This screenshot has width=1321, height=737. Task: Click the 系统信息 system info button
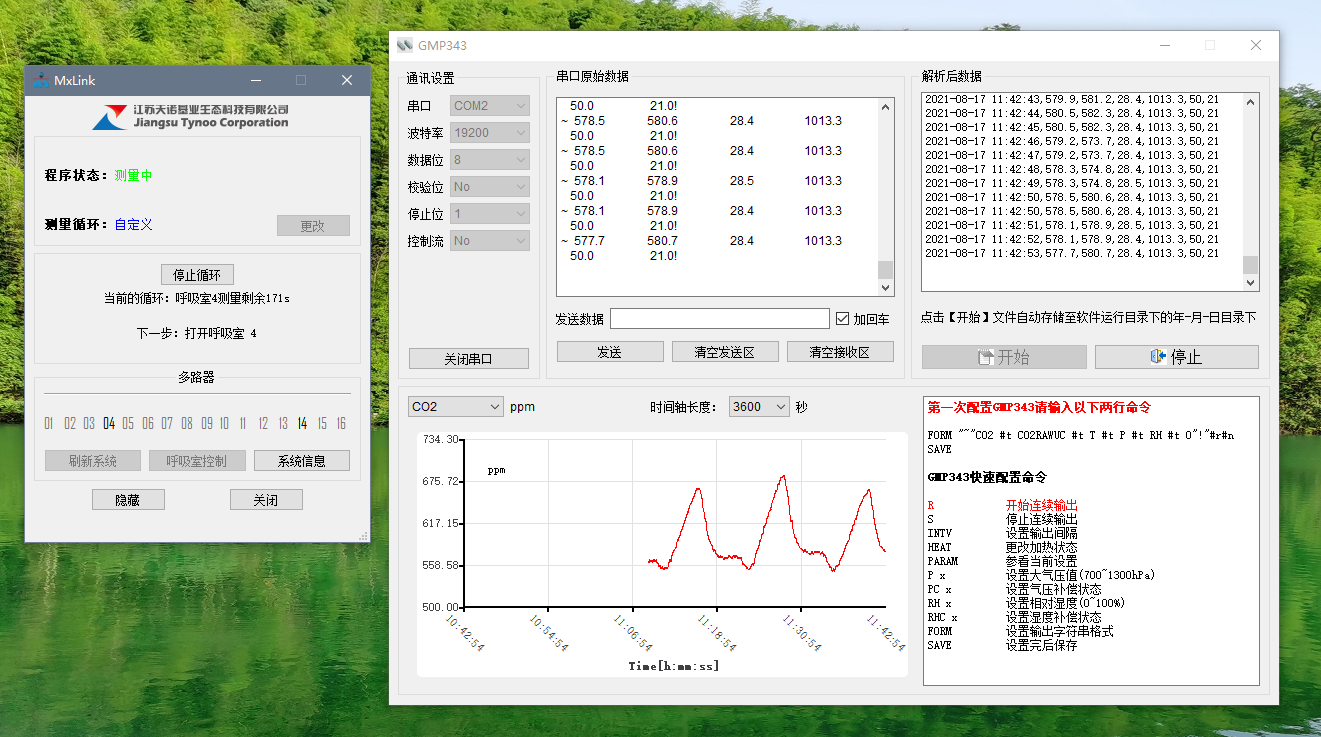coord(303,460)
